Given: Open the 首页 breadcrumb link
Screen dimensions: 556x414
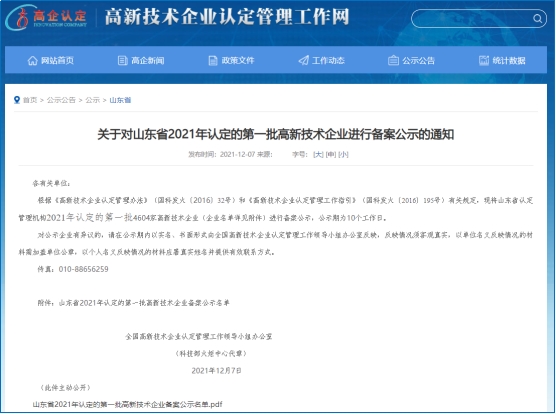Looking at the screenshot, I should pos(30,100).
